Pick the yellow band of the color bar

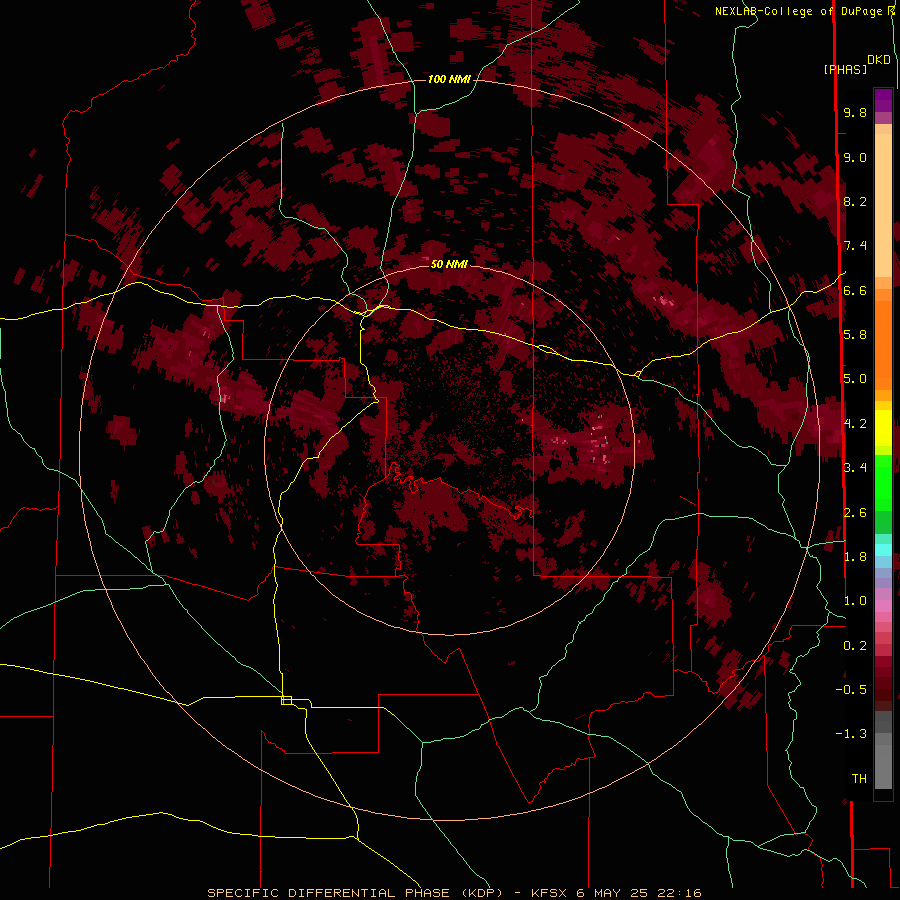(x=883, y=428)
